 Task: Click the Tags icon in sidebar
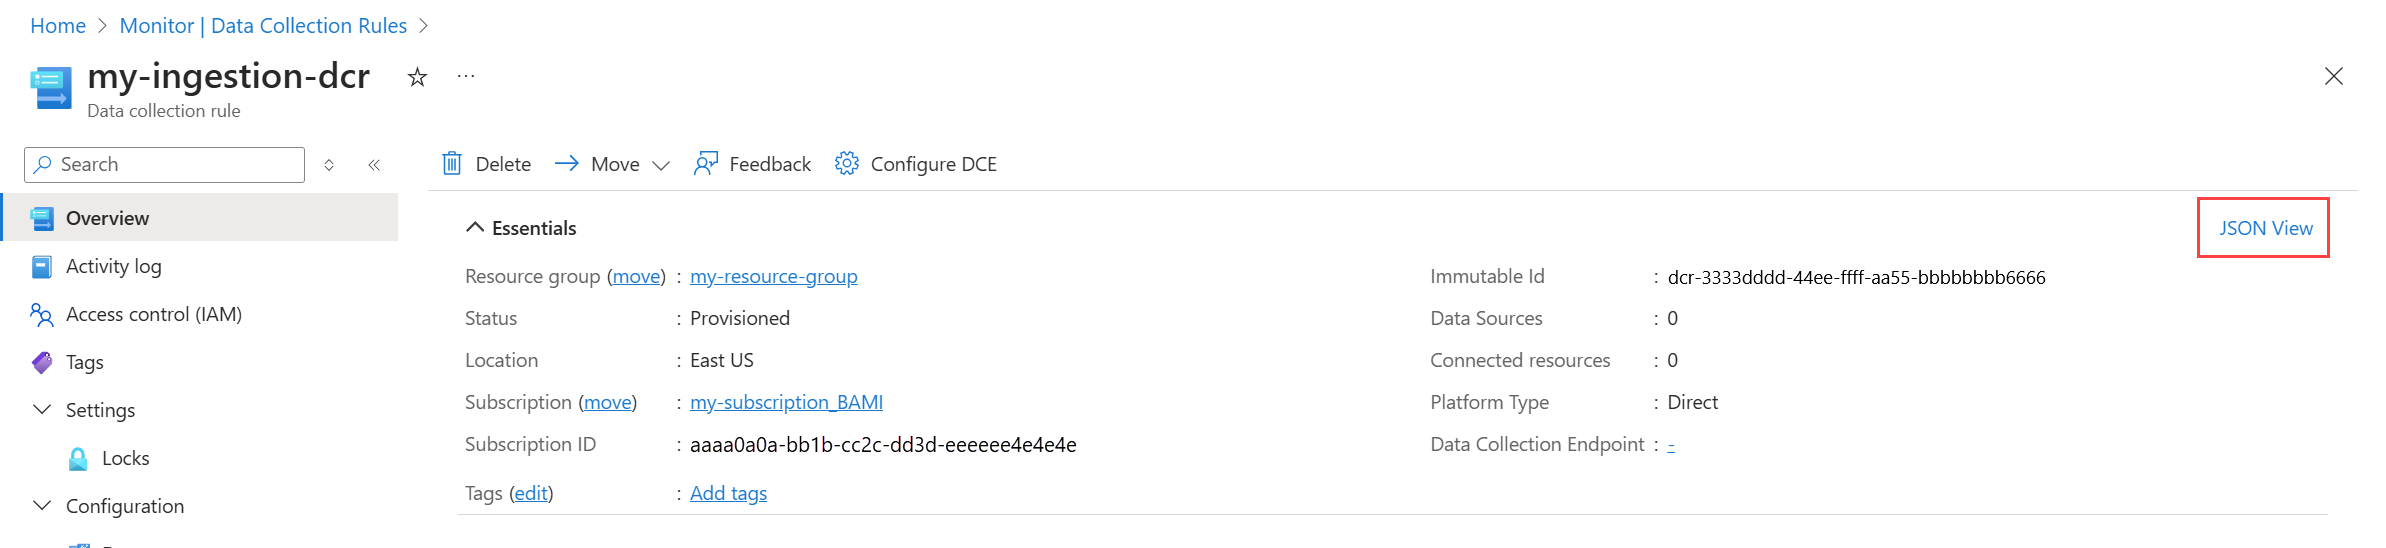tap(42, 362)
